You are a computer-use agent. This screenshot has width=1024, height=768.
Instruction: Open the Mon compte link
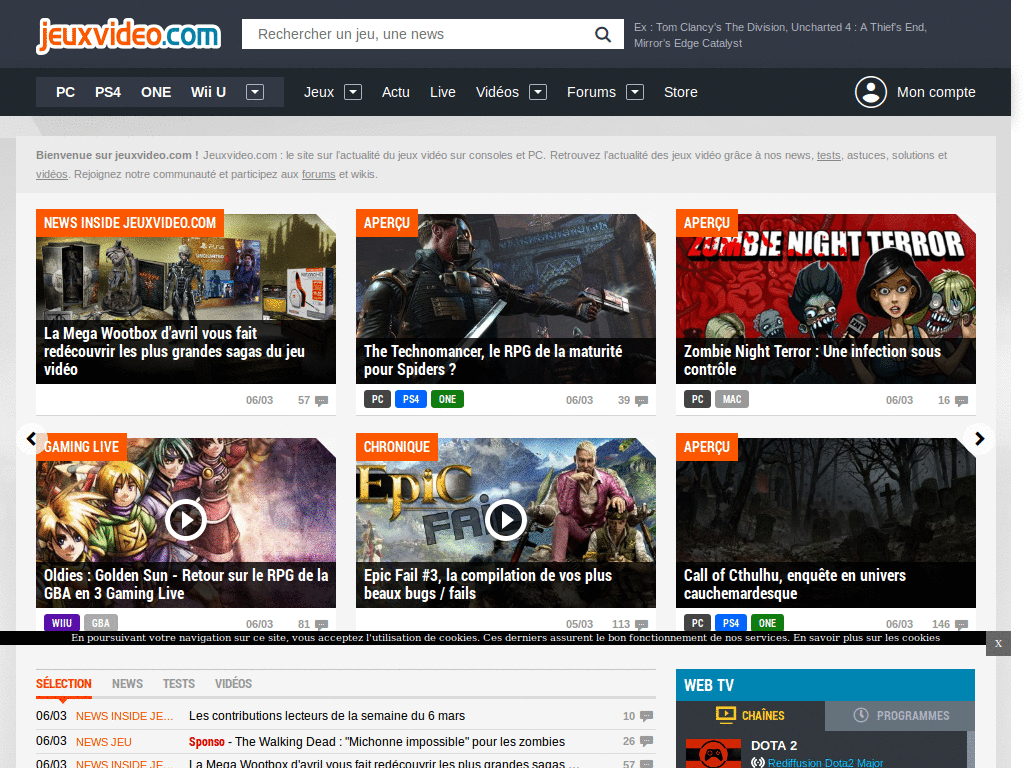936,92
